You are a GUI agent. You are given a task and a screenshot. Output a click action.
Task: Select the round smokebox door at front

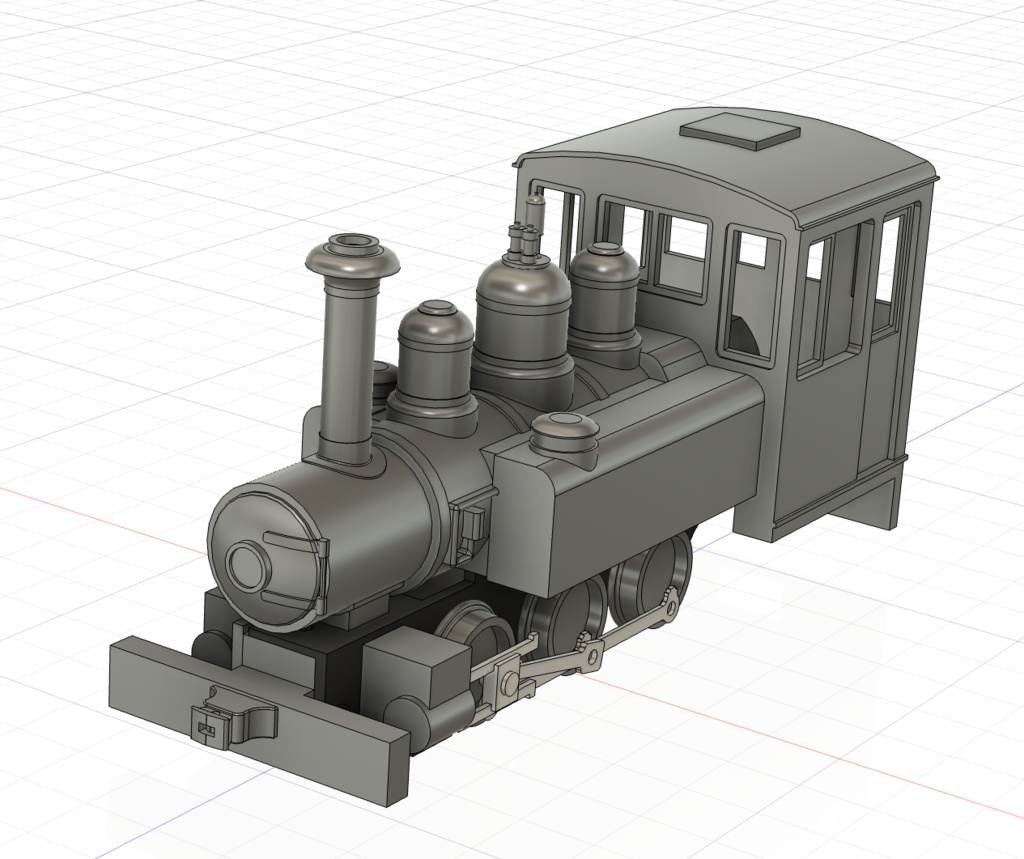coord(269,562)
